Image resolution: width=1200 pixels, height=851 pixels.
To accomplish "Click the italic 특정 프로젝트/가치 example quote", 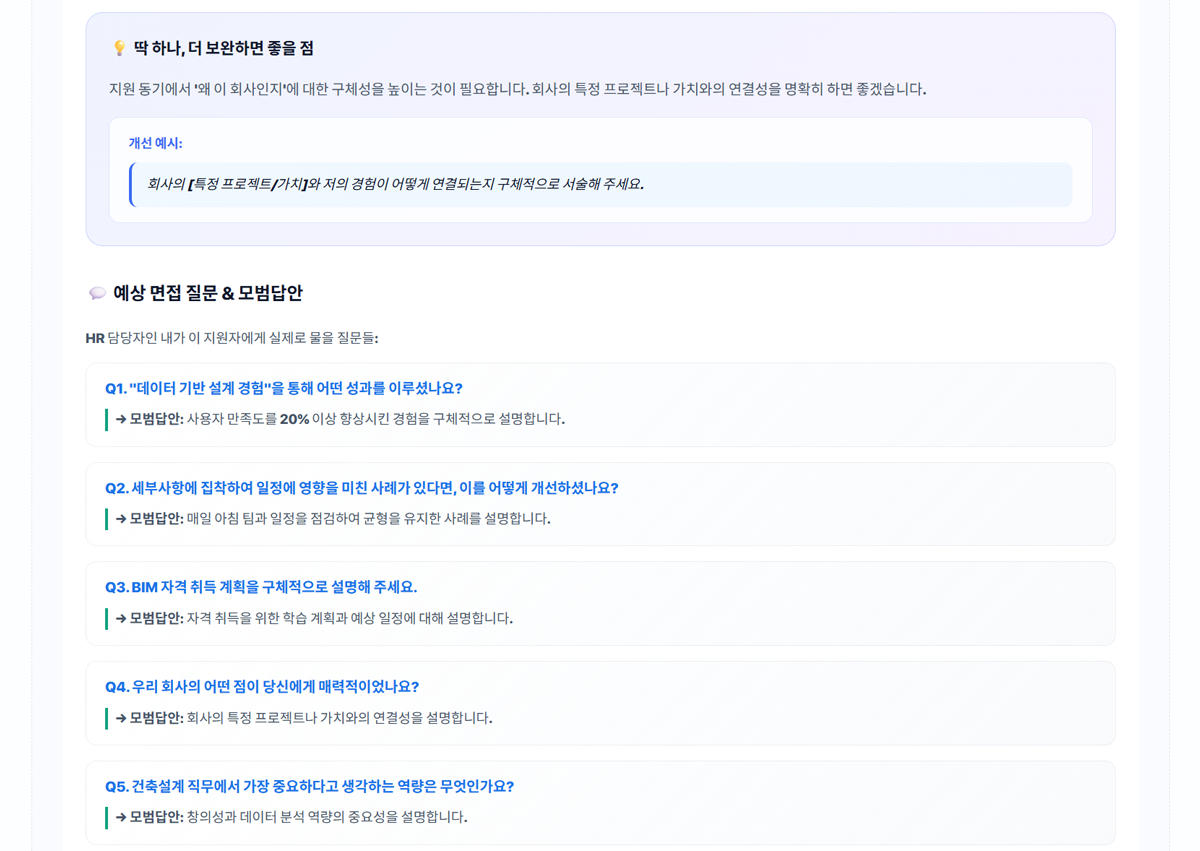I will point(395,184).
